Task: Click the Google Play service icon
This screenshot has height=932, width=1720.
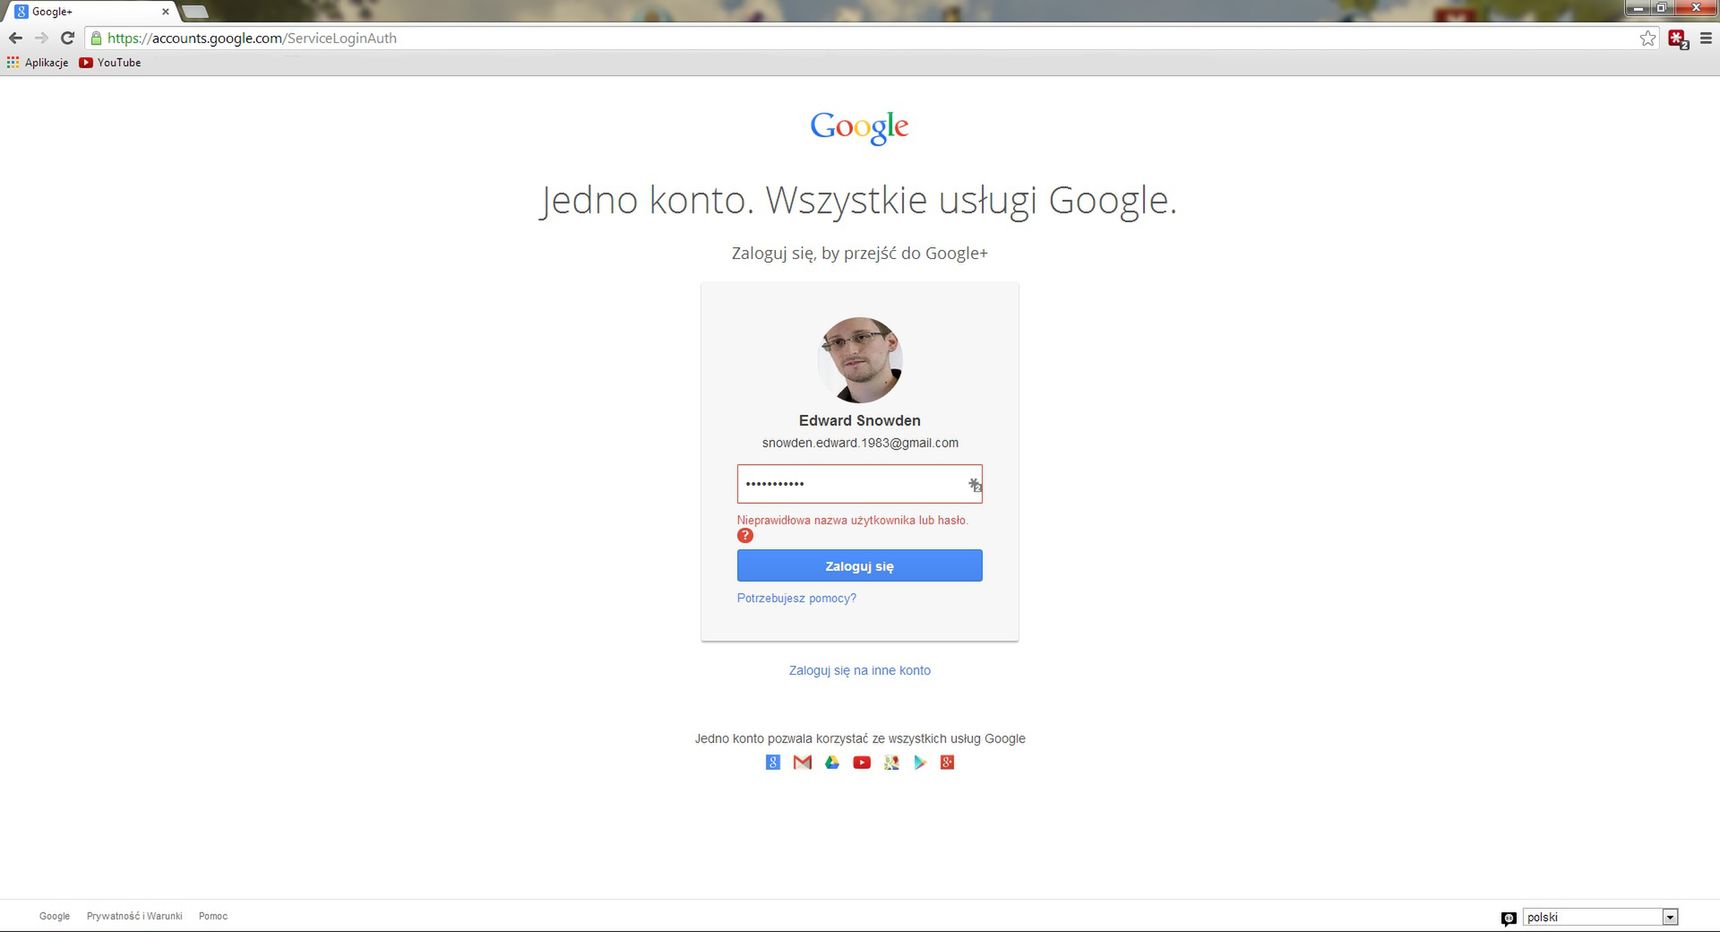Action: click(920, 762)
